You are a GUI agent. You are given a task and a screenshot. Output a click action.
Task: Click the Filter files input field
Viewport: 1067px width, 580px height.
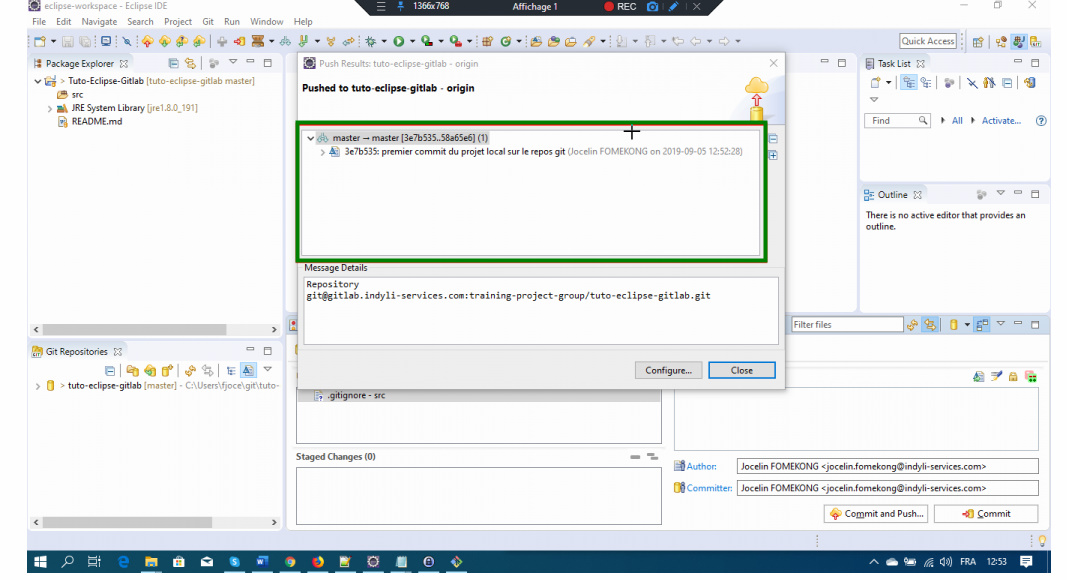coord(847,325)
